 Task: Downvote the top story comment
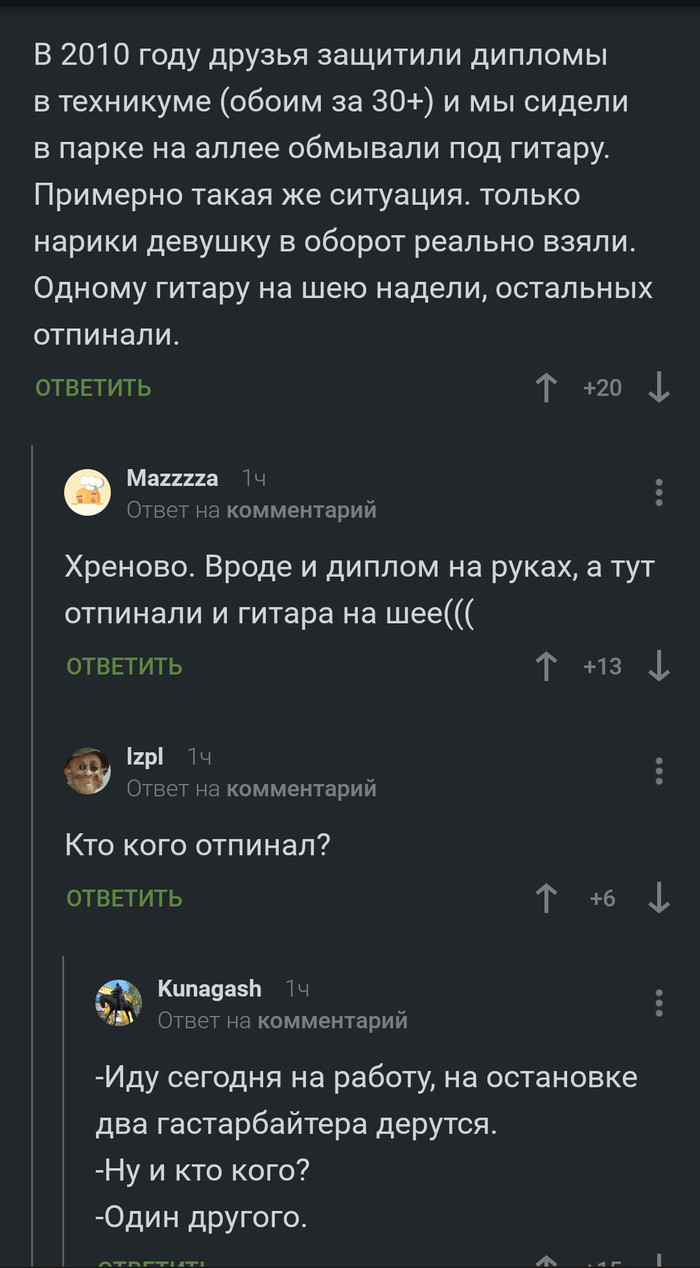[x=660, y=387]
